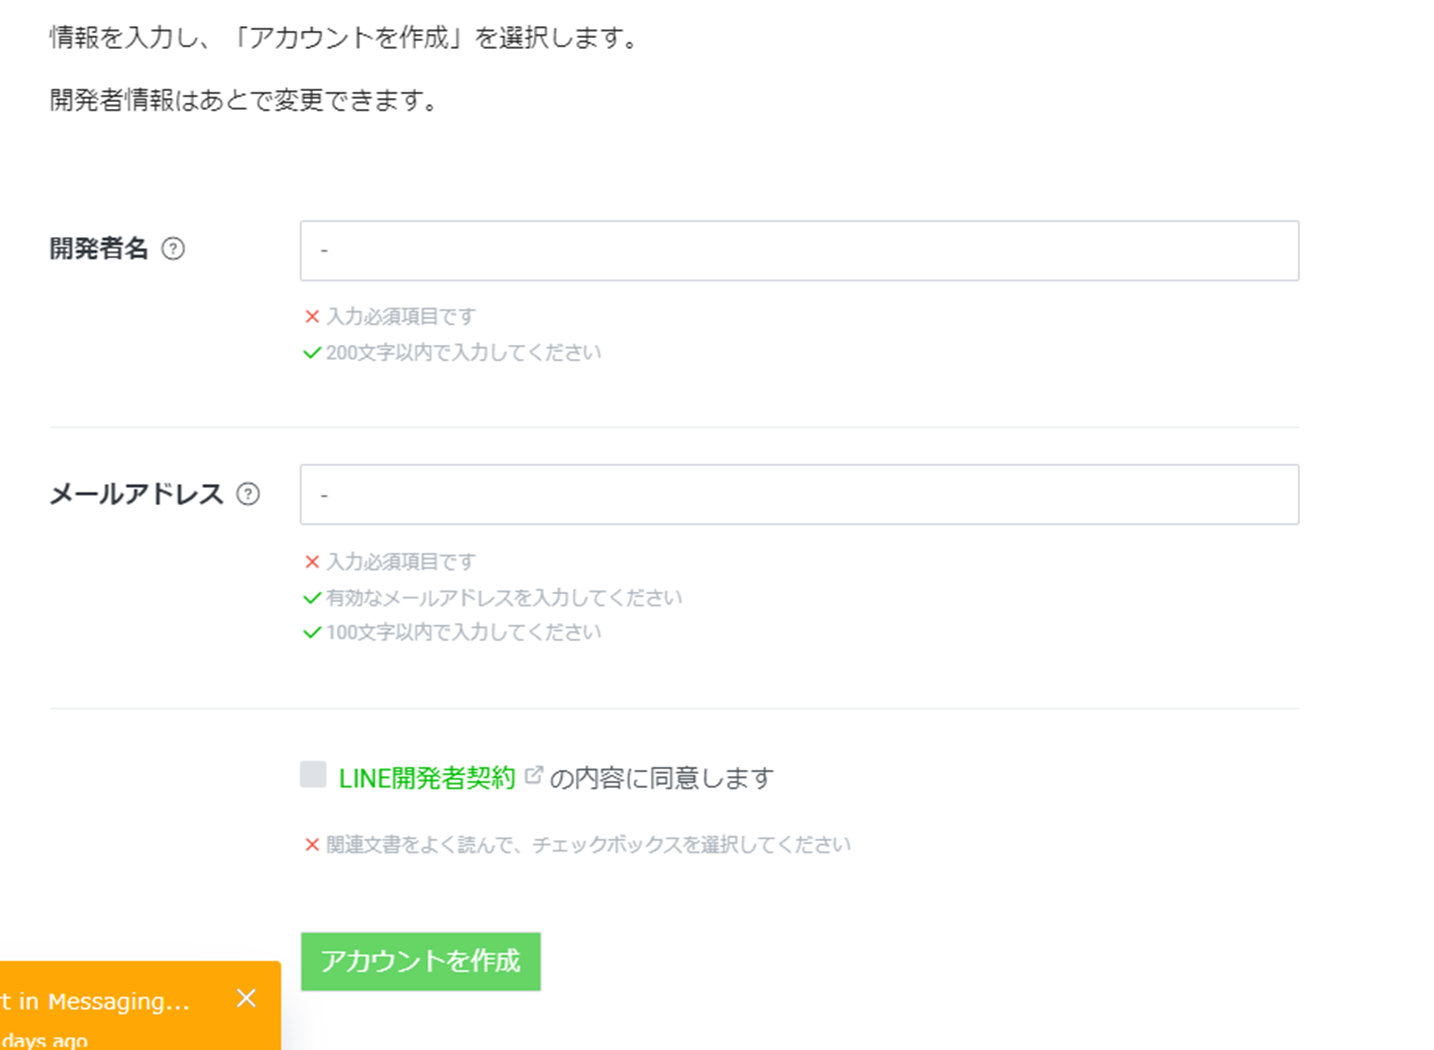This screenshot has height=1050, width=1434.
Task: Click green check beside 200文字以内 message
Action: tap(312, 353)
